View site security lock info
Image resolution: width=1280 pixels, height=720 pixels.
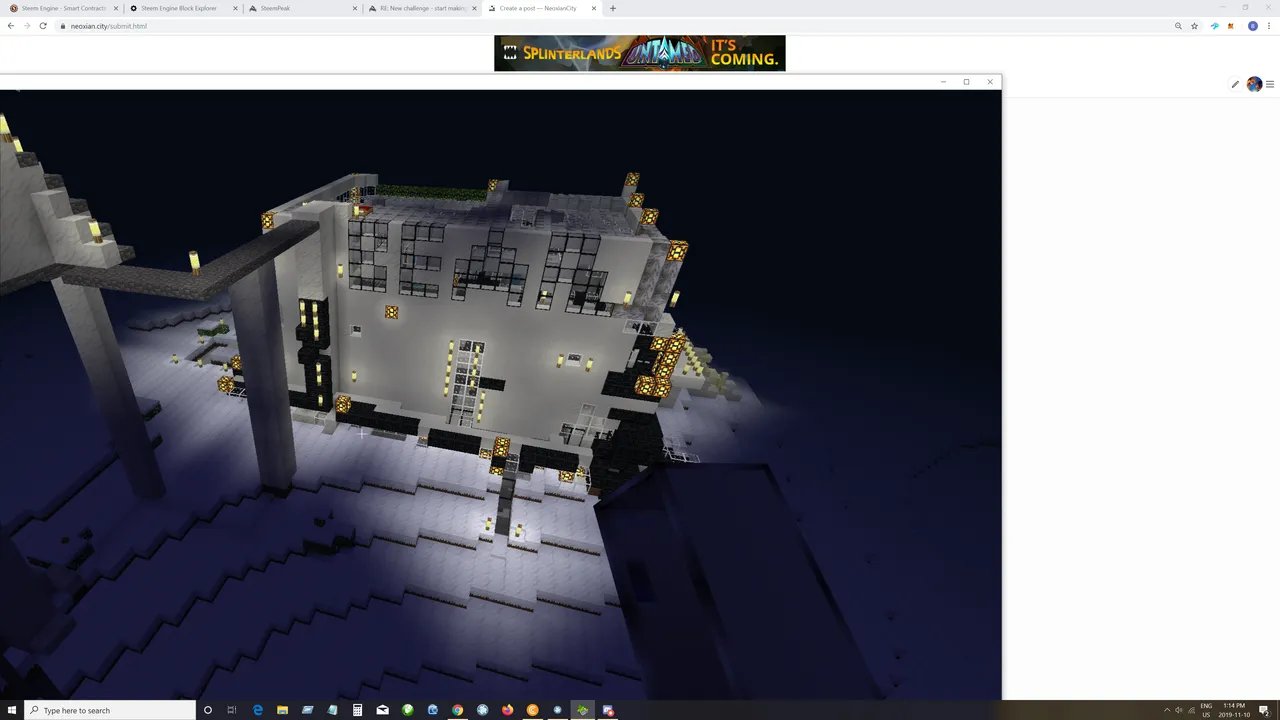click(x=63, y=26)
